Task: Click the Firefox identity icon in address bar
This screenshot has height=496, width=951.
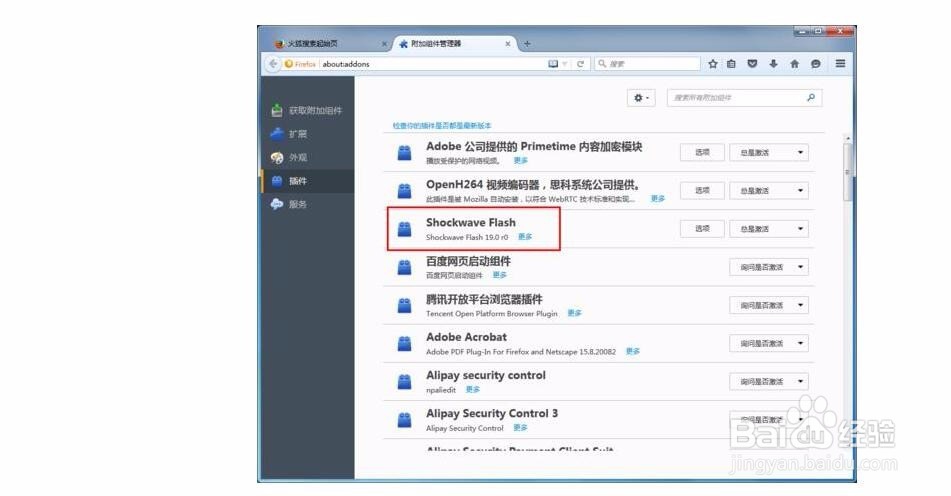Action: click(x=289, y=64)
